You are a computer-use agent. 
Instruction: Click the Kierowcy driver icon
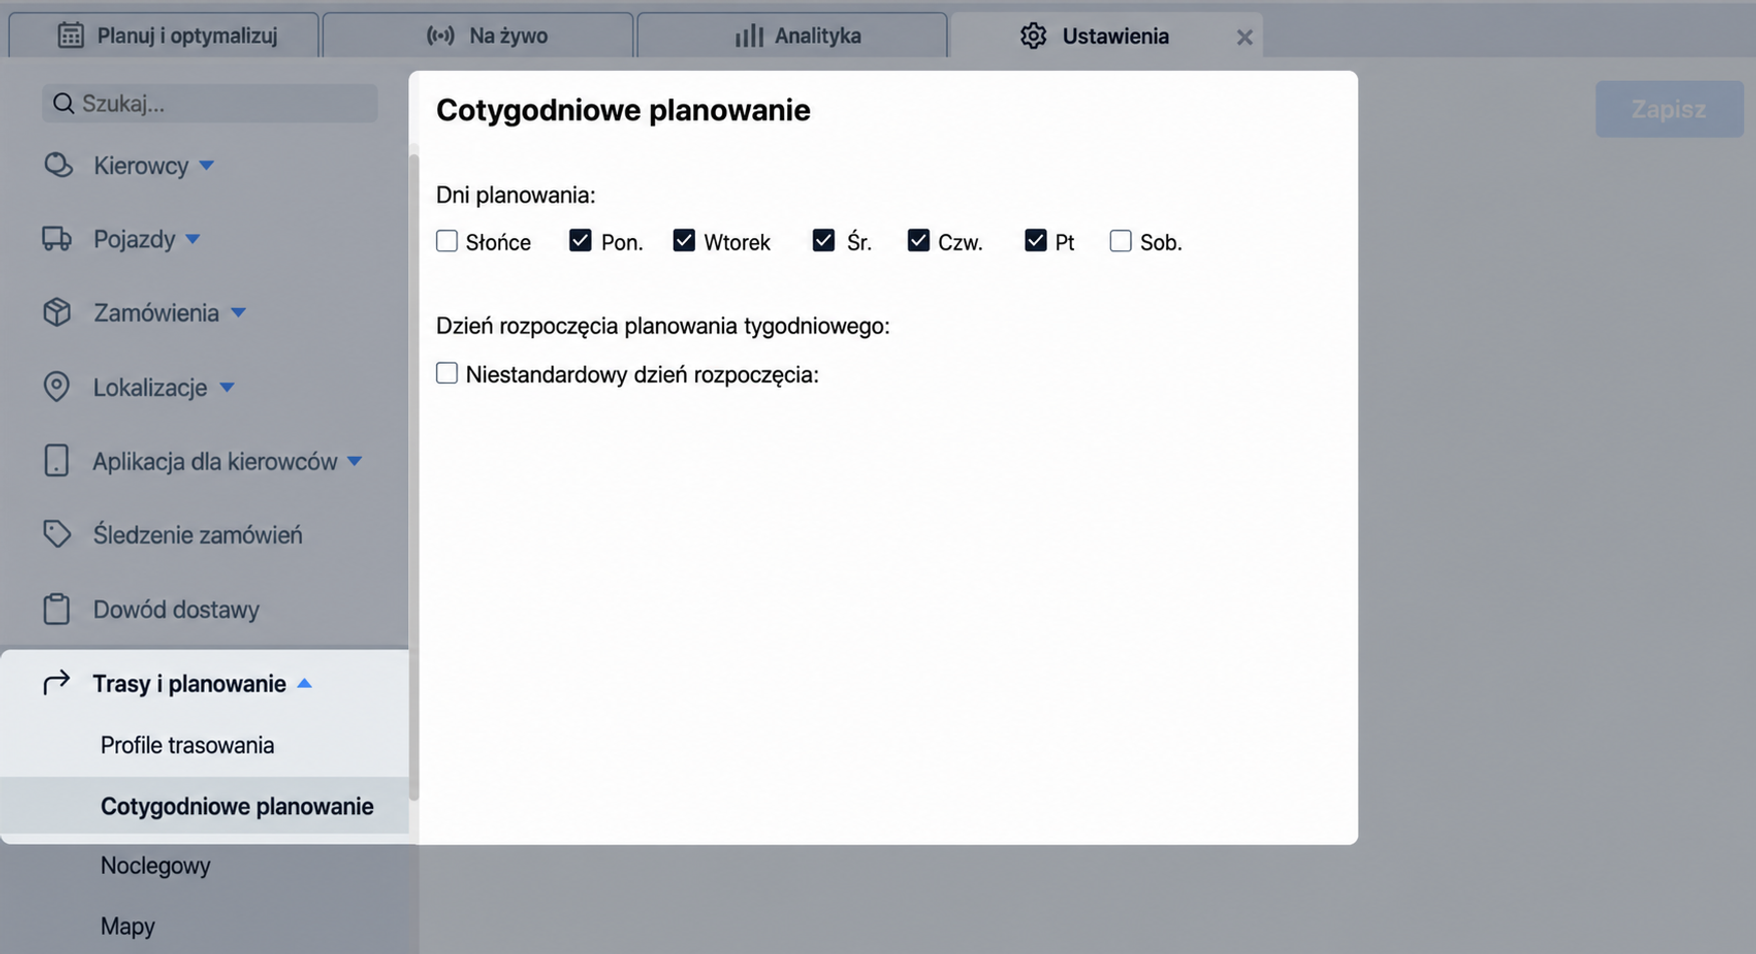[58, 165]
